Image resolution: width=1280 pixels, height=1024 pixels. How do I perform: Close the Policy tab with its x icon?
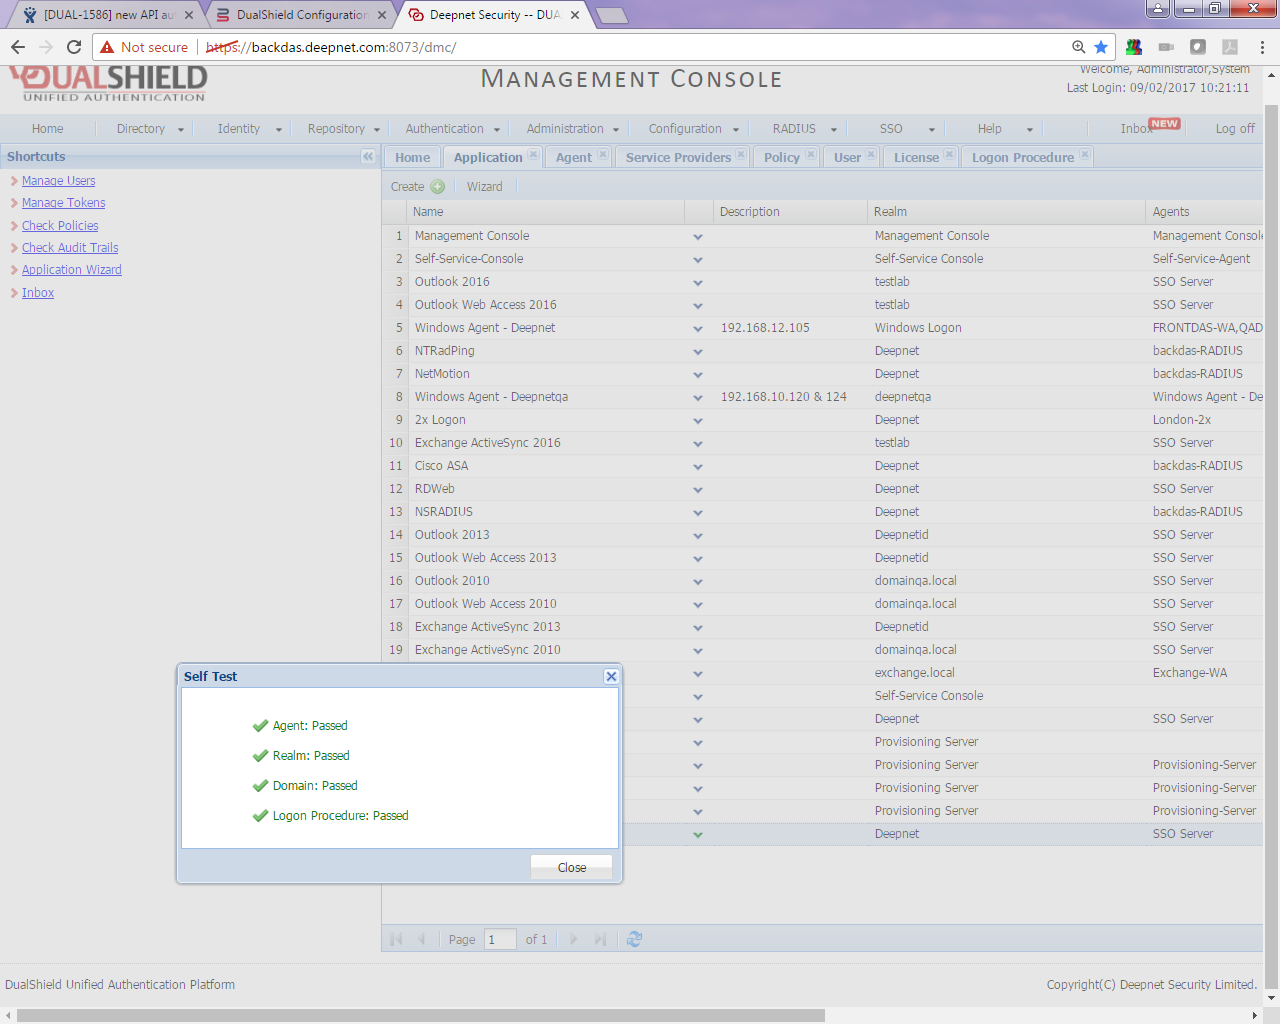(810, 155)
